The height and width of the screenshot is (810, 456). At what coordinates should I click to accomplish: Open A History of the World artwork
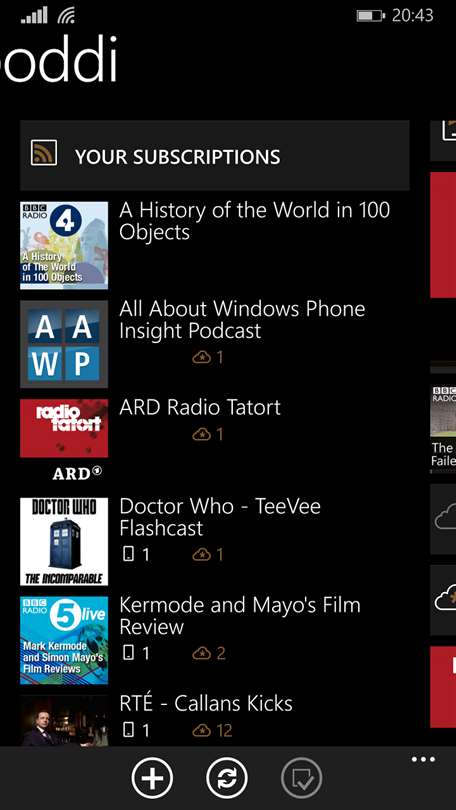click(64, 245)
